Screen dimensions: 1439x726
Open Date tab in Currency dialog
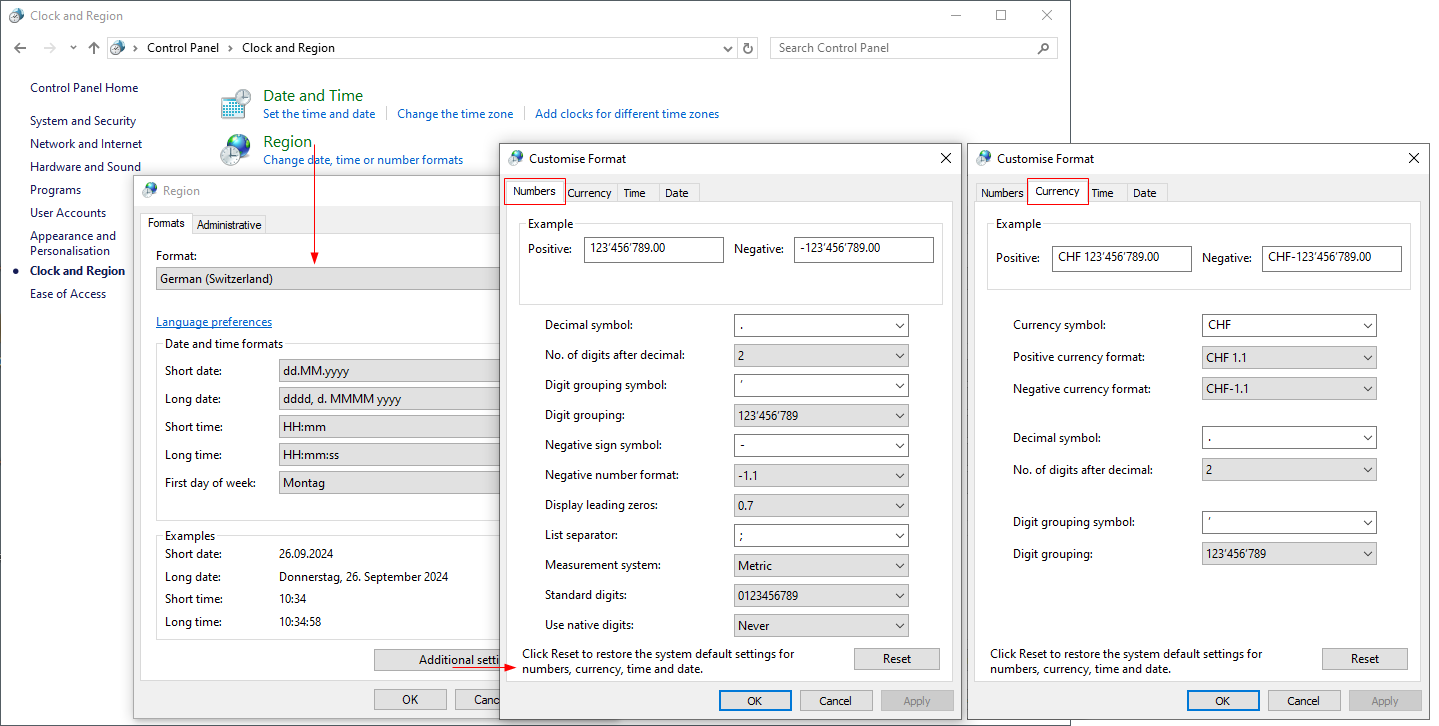click(x=1145, y=193)
